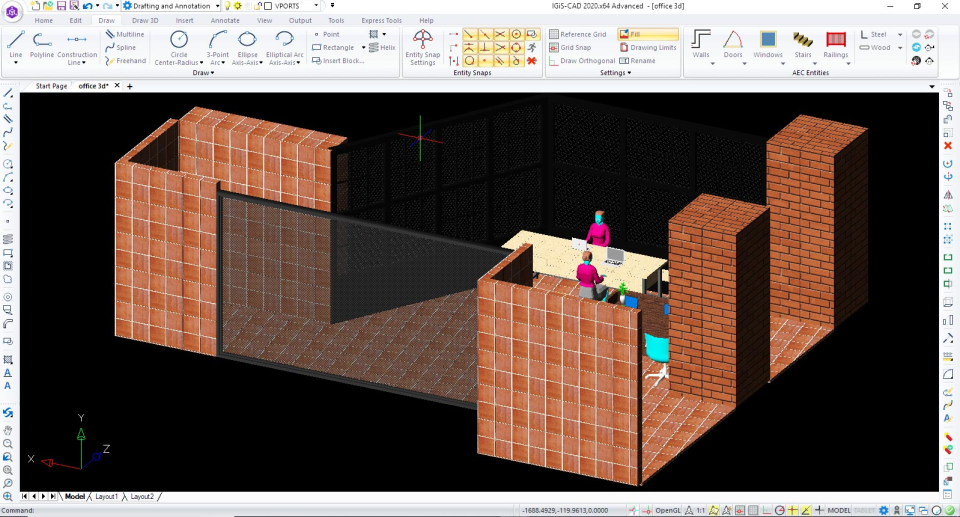Insert Doors from AEC Entities

click(x=733, y=44)
